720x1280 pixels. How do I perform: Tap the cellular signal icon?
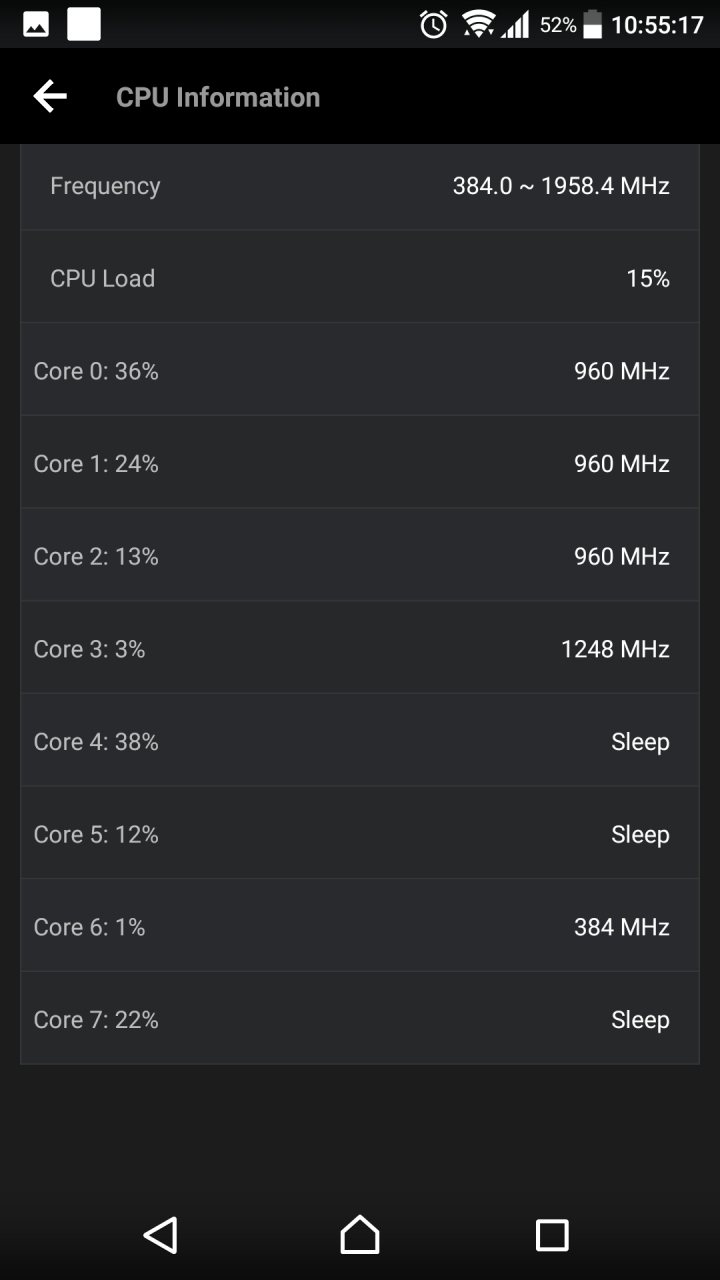coord(515,24)
